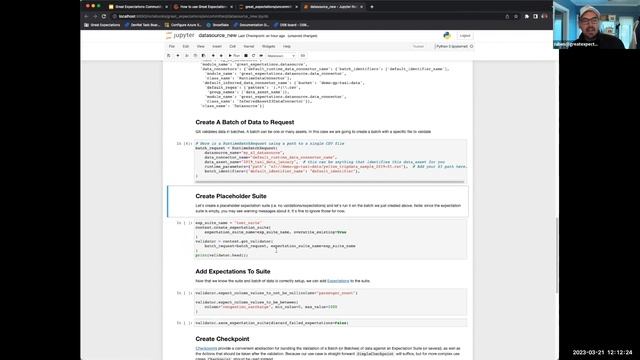Click the presenter webcam thumbnail

(x=596, y=24)
